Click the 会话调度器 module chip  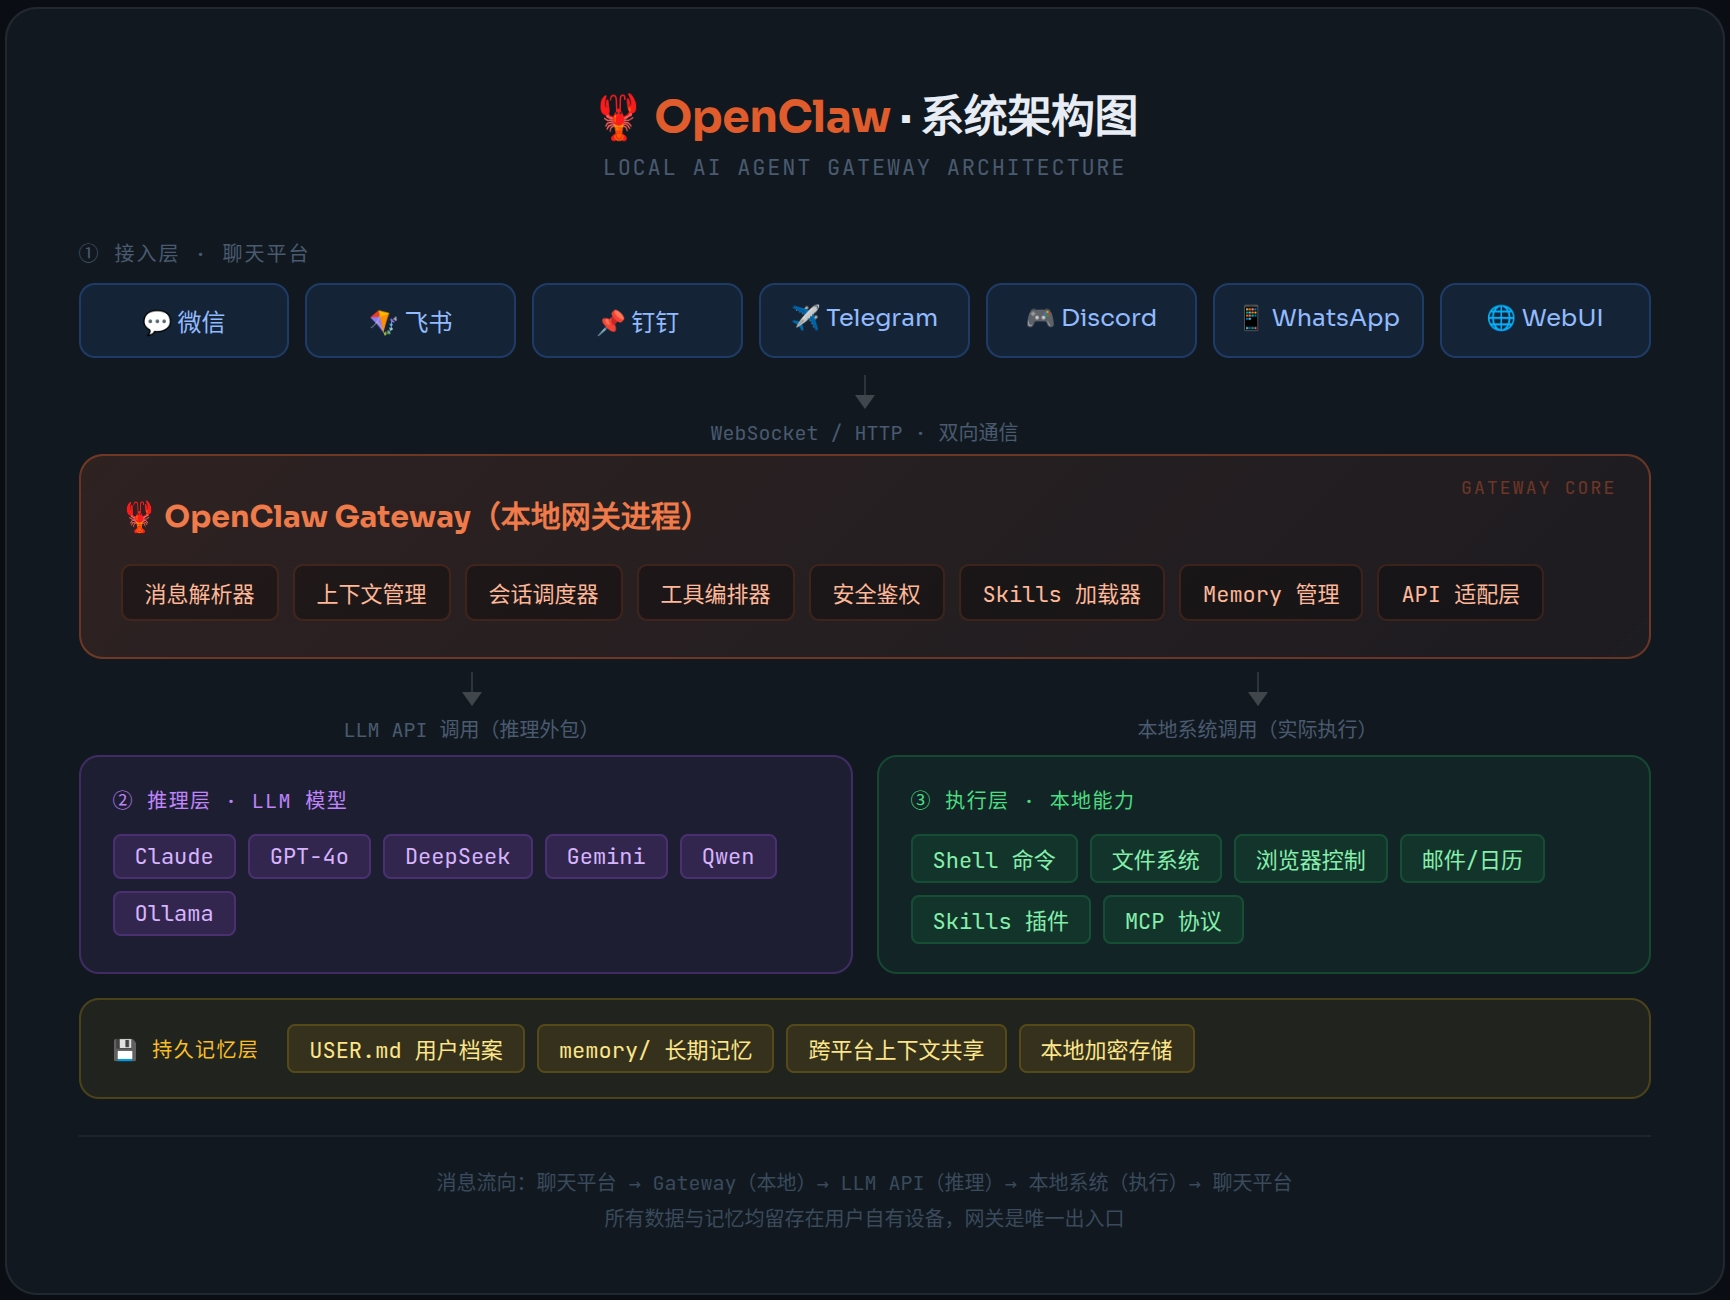(544, 593)
